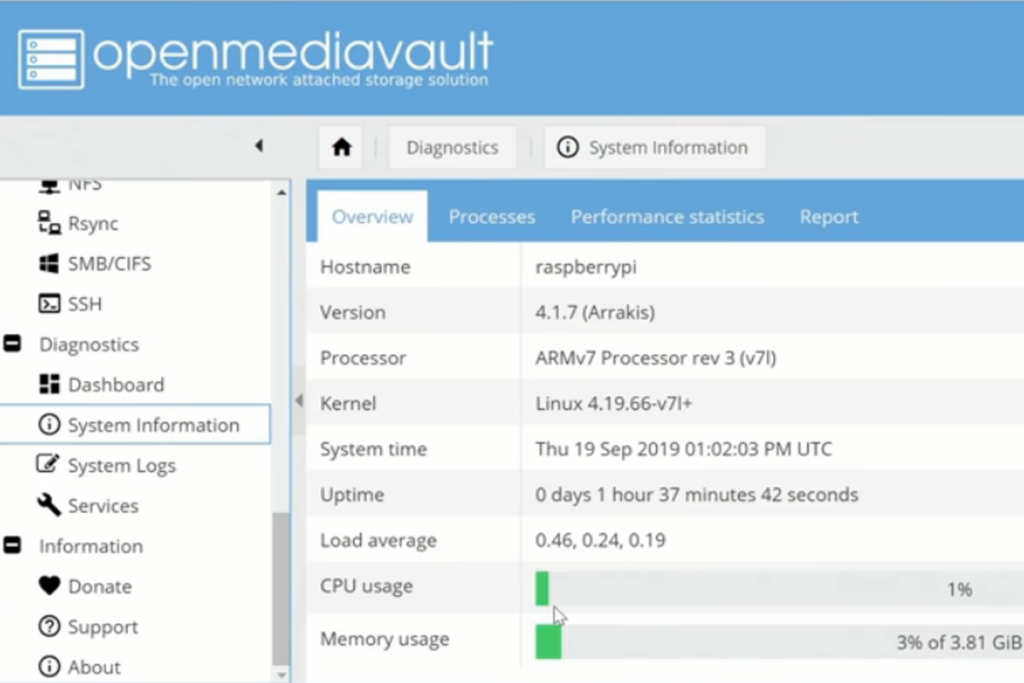Image resolution: width=1024 pixels, height=683 pixels.
Task: Open SSH in the sidebar
Action: tap(85, 304)
